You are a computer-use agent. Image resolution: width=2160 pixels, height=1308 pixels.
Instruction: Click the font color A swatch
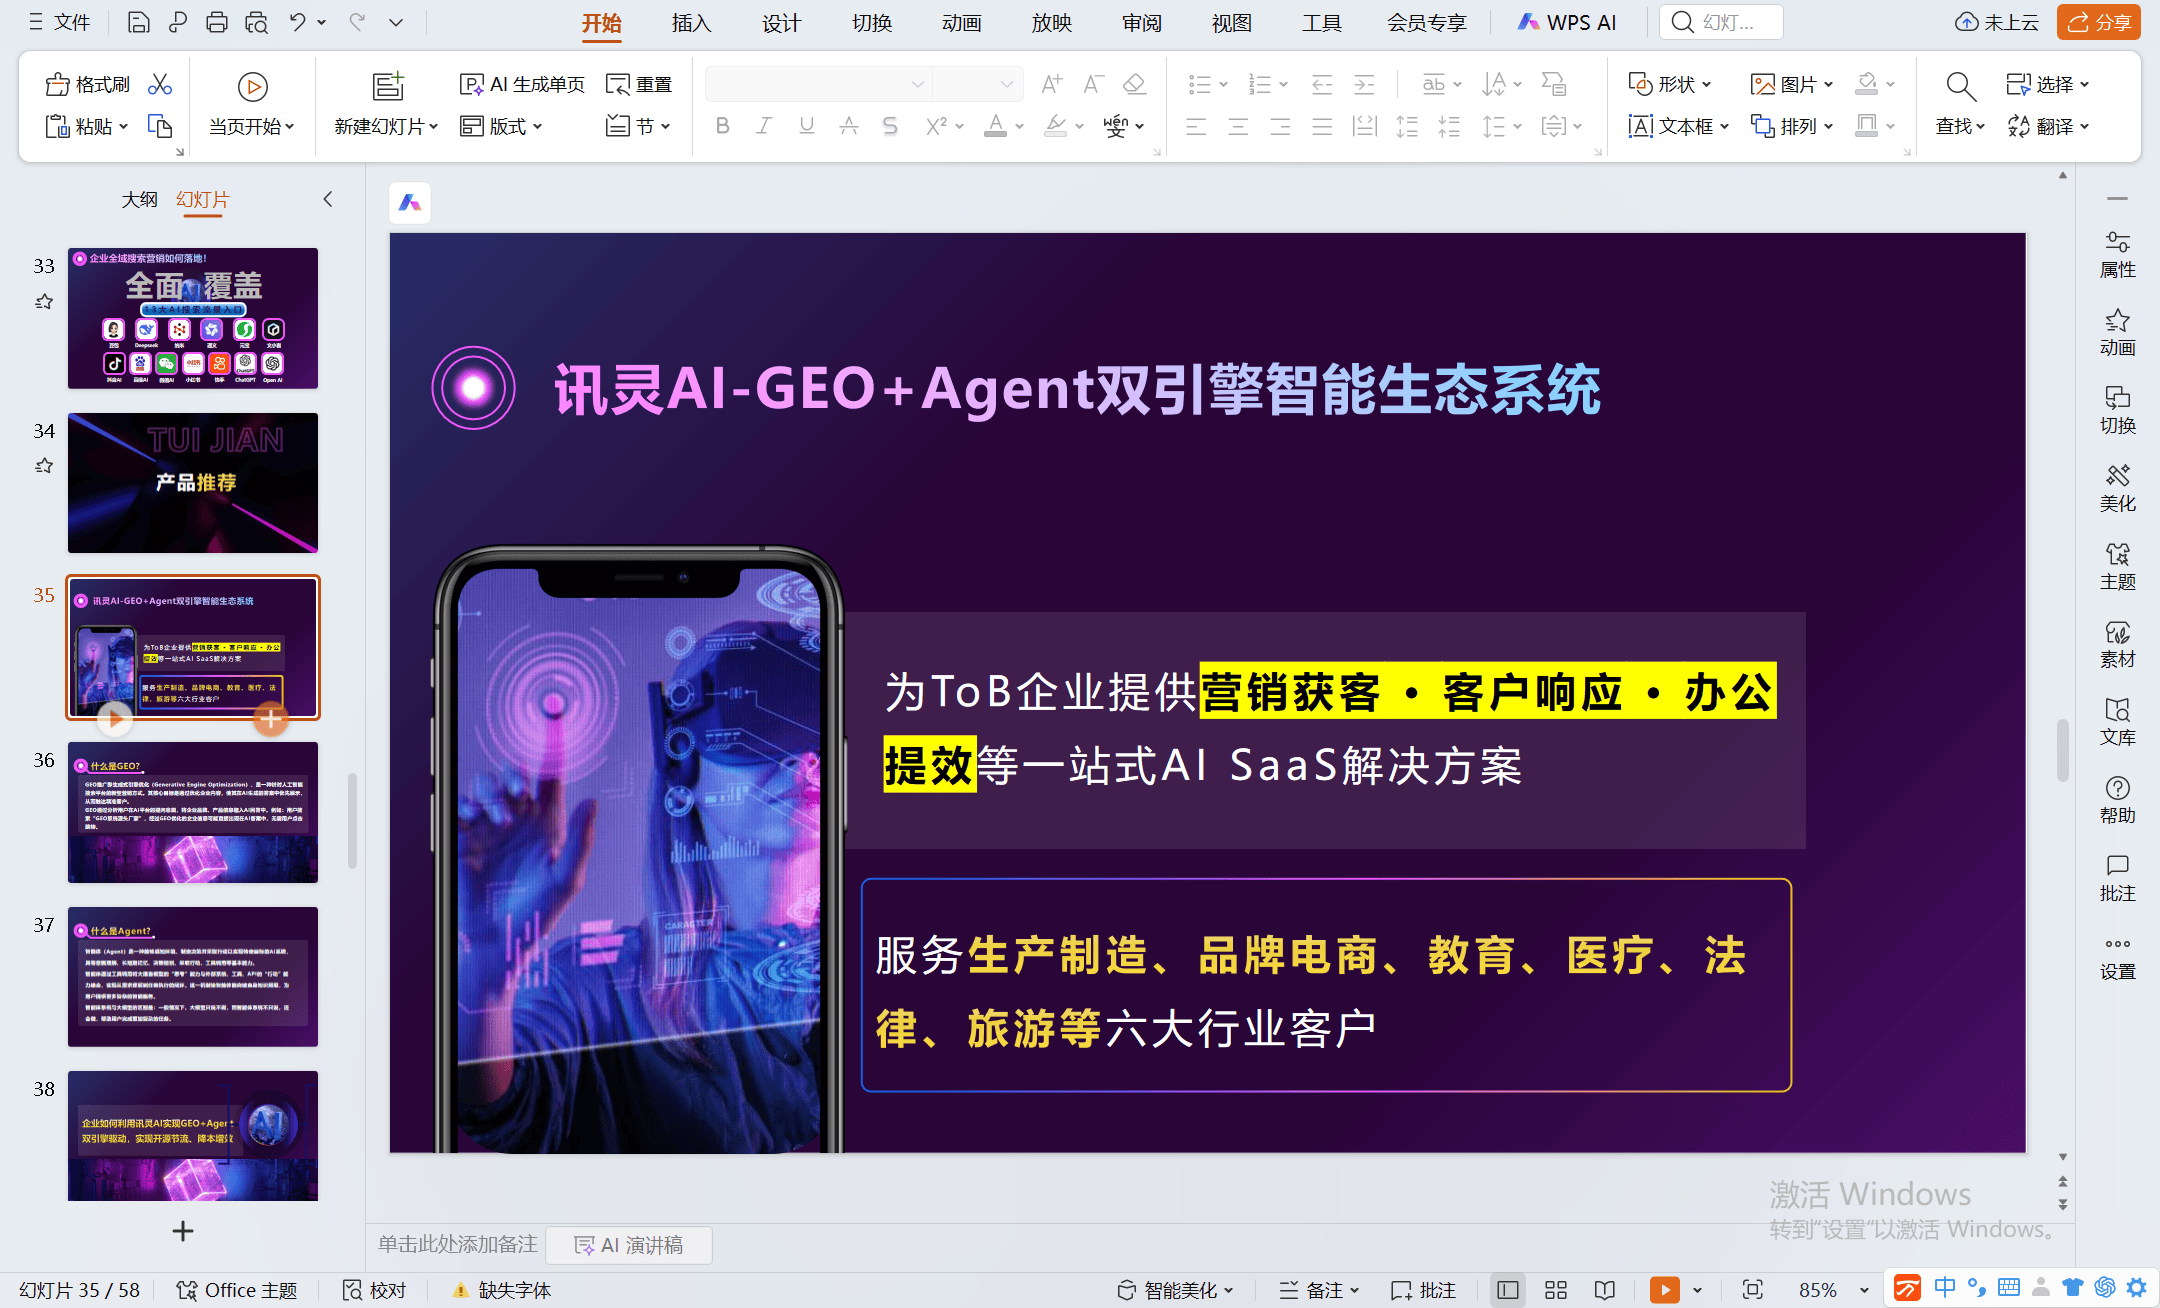tap(995, 127)
